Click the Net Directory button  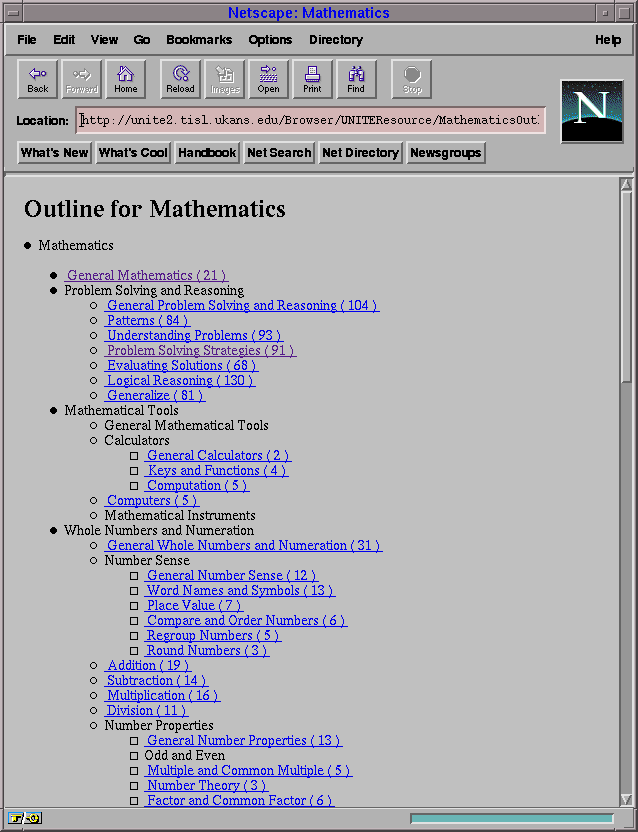tap(360, 153)
